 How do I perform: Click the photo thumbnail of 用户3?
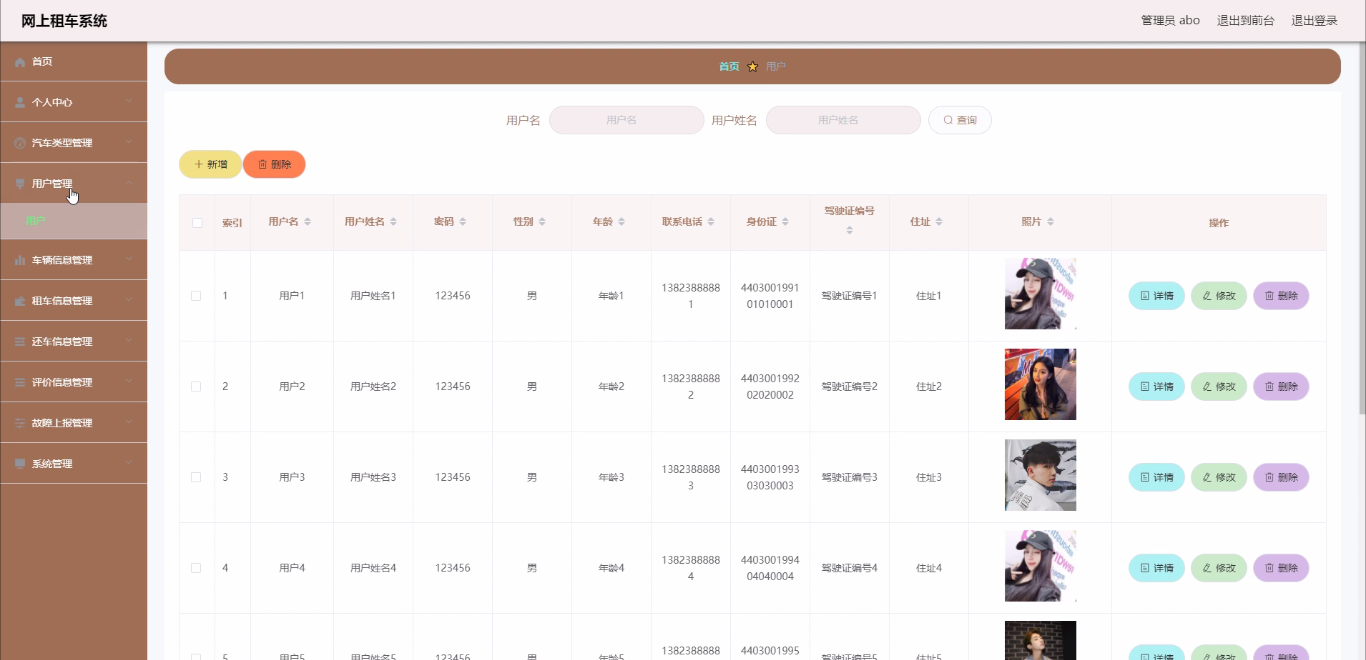point(1040,475)
